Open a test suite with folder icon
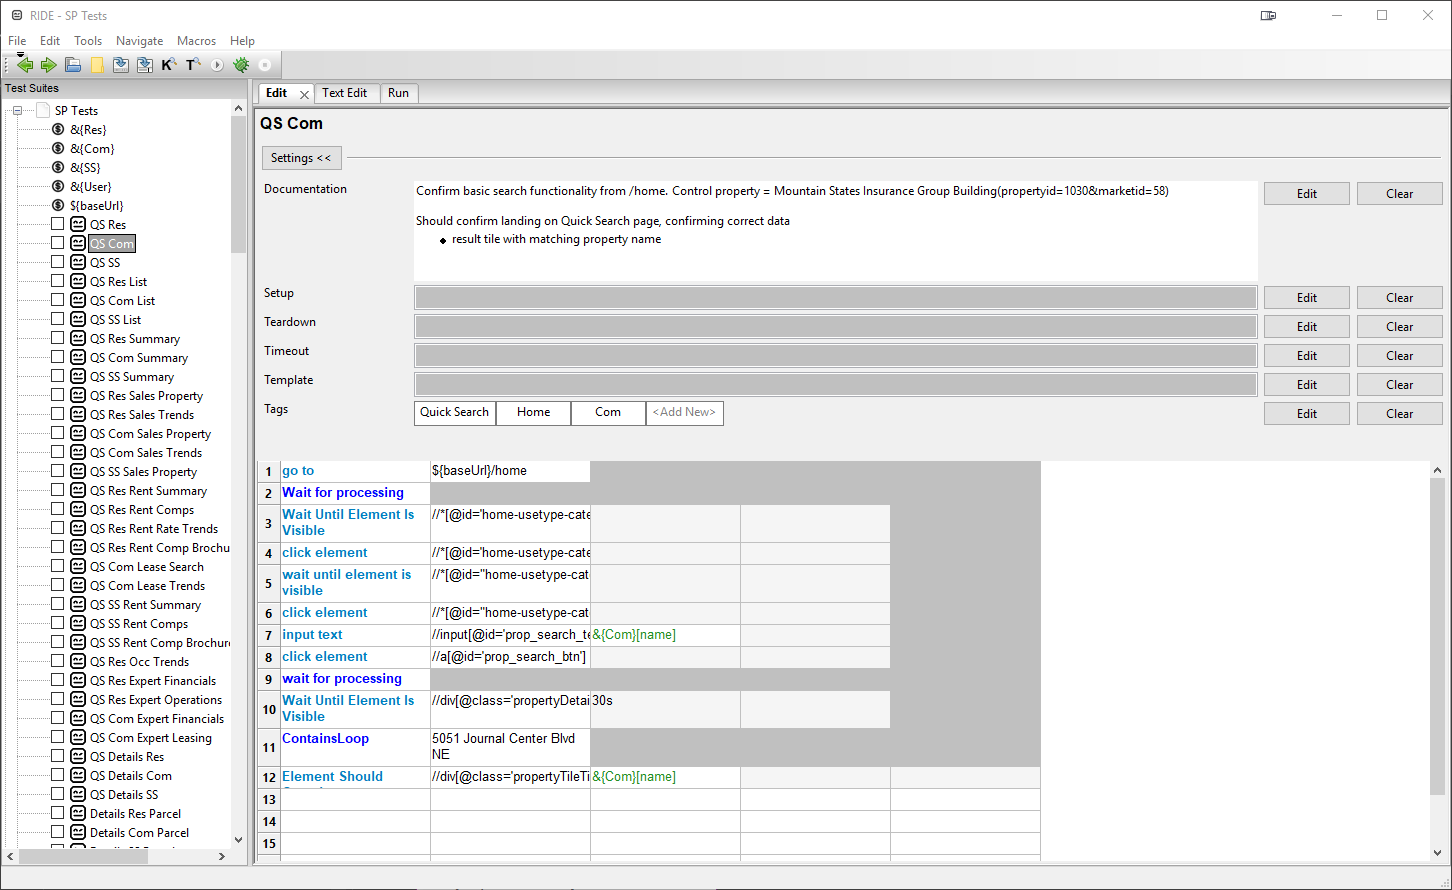Screen dimensions: 1452x890 [x=73, y=65]
